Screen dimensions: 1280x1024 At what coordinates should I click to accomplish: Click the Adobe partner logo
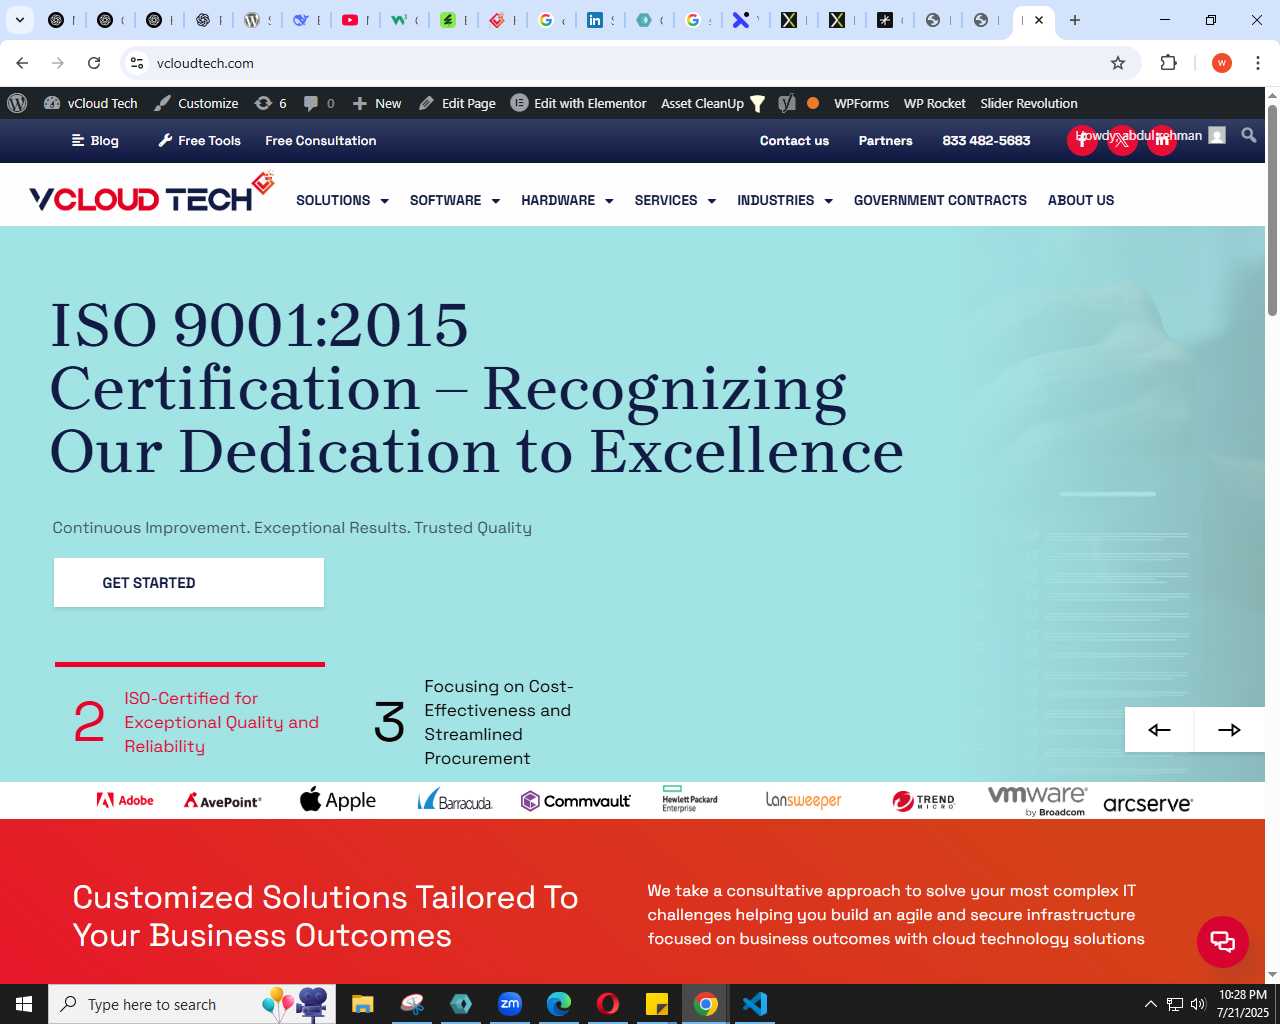point(125,800)
